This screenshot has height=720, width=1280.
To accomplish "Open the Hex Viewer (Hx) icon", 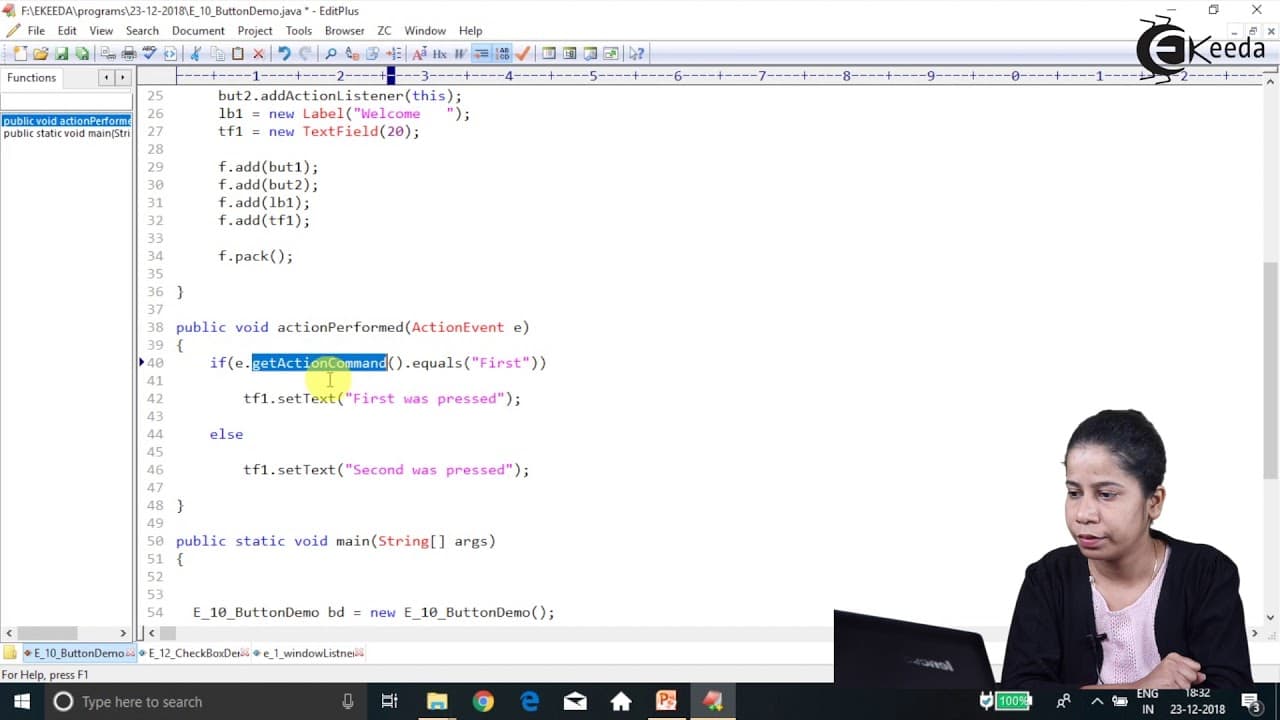I will coord(440,53).
